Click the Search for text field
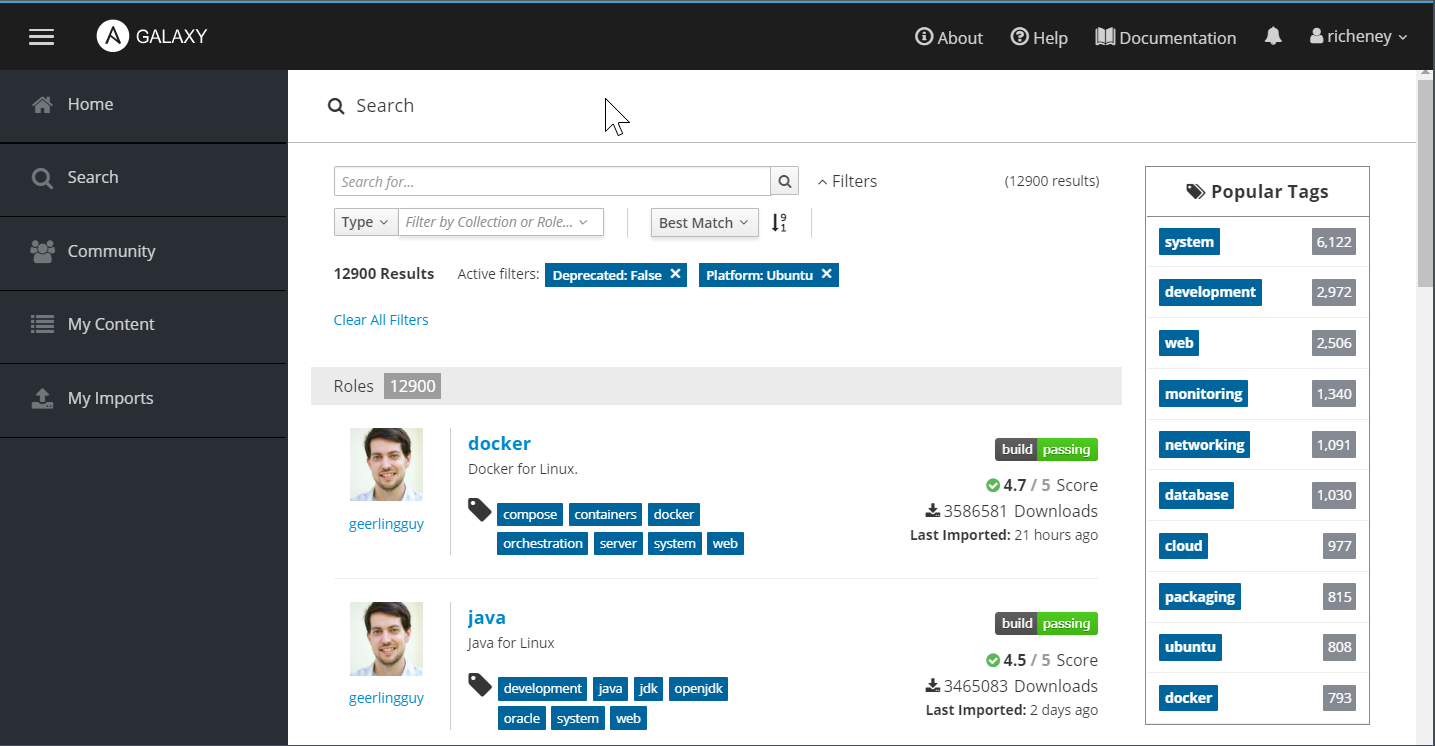This screenshot has width=1435, height=746. click(552, 182)
